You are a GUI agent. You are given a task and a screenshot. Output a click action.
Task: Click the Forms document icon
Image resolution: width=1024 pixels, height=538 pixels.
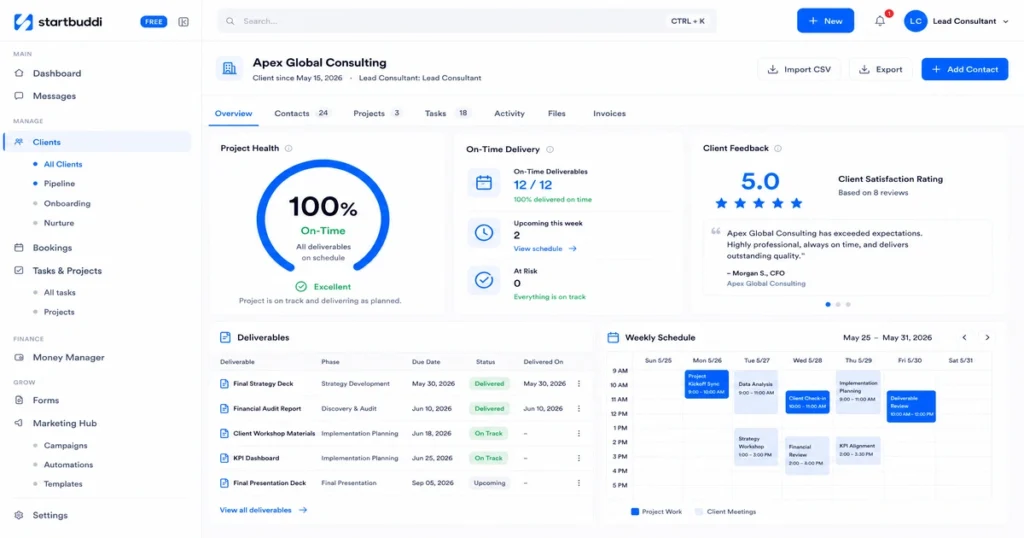[19, 400]
